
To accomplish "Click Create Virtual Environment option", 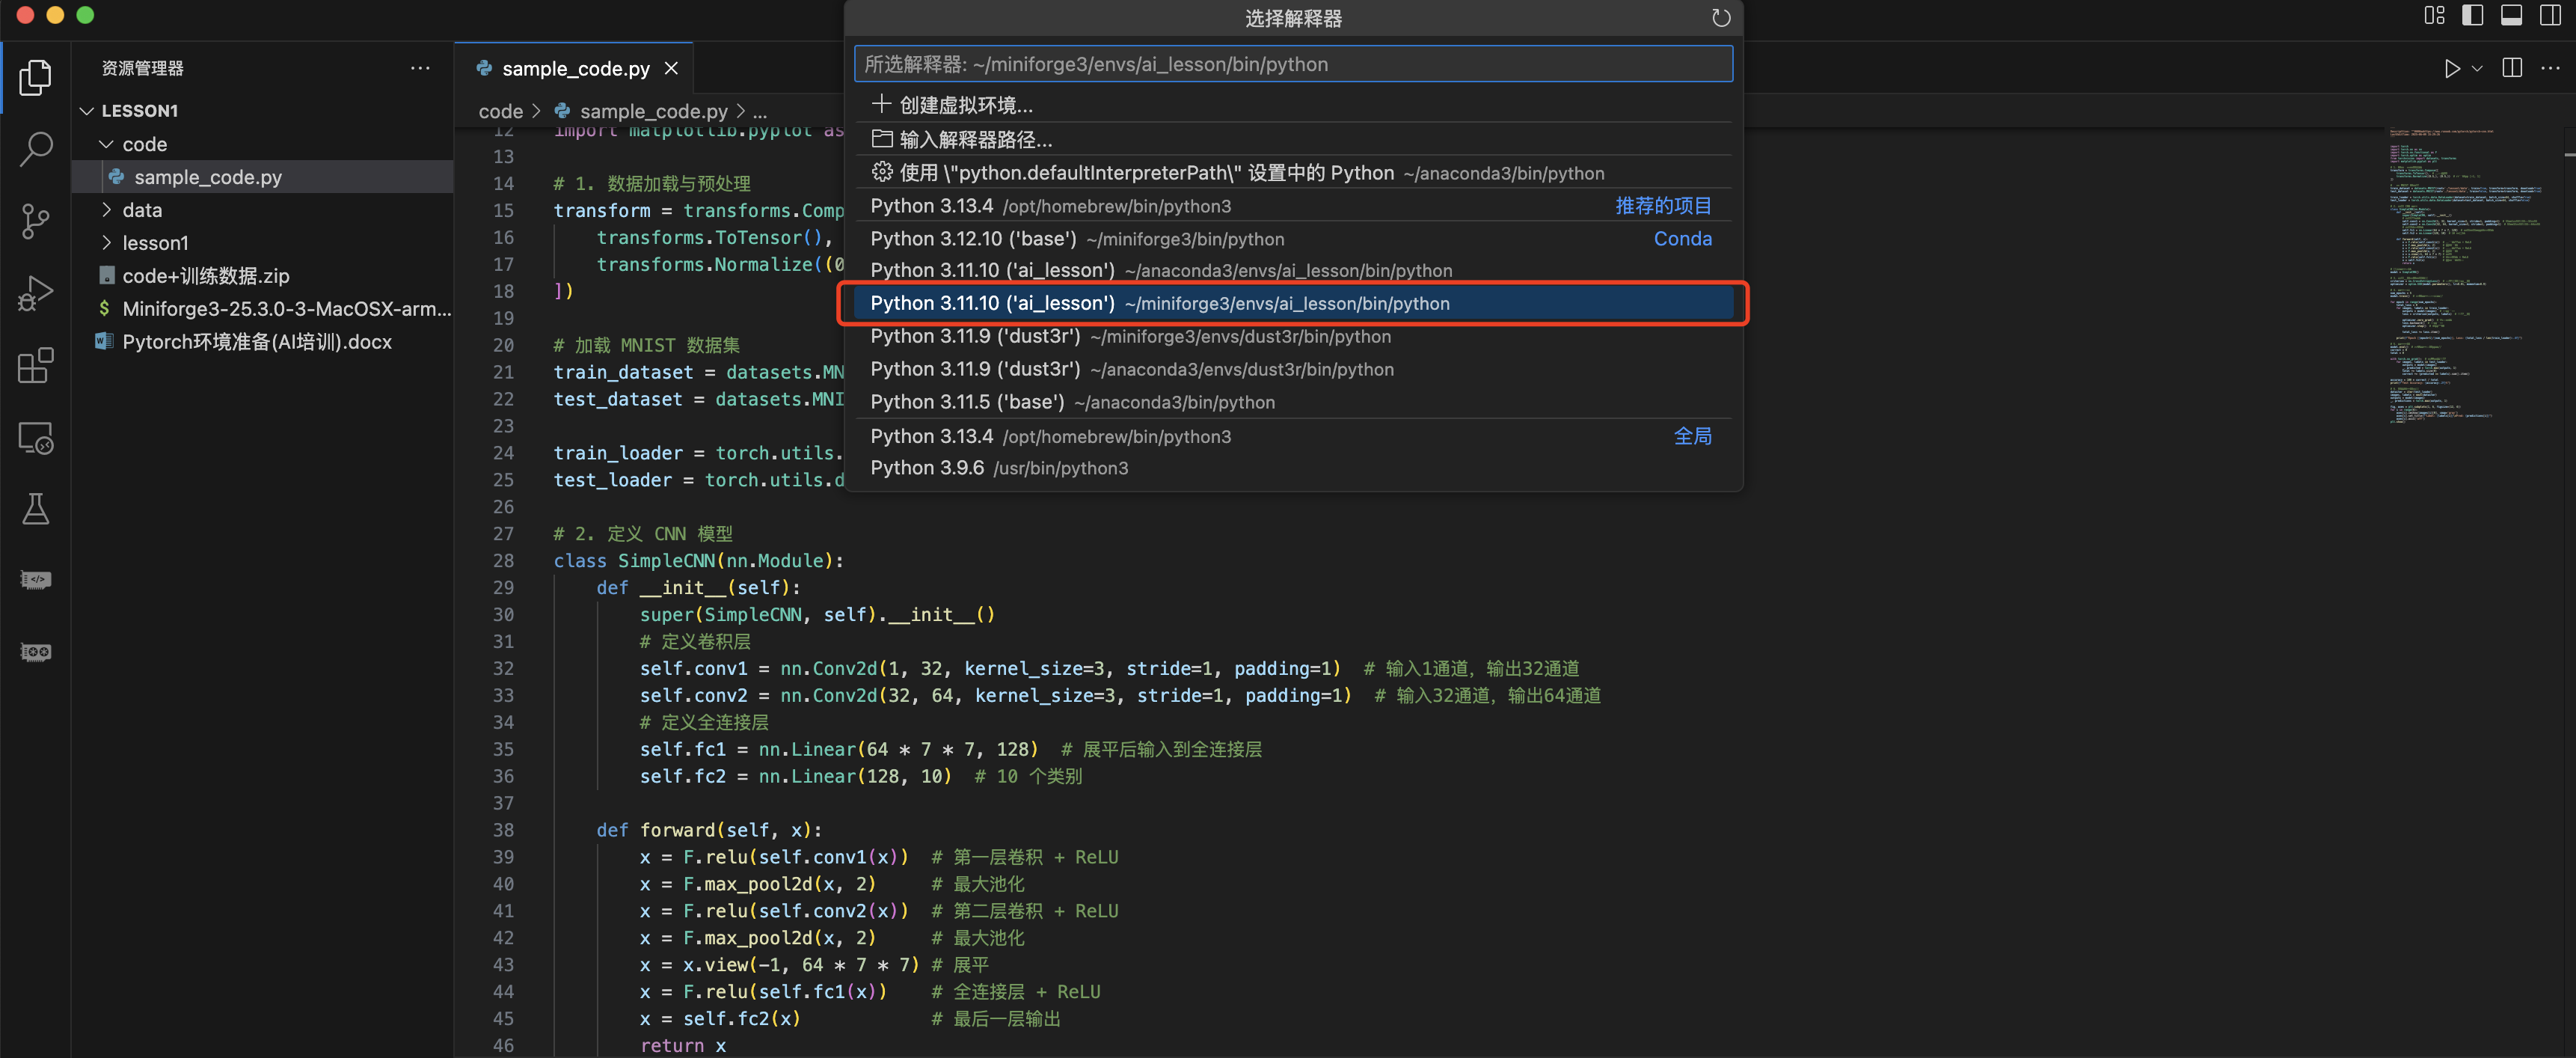I will click(965, 105).
